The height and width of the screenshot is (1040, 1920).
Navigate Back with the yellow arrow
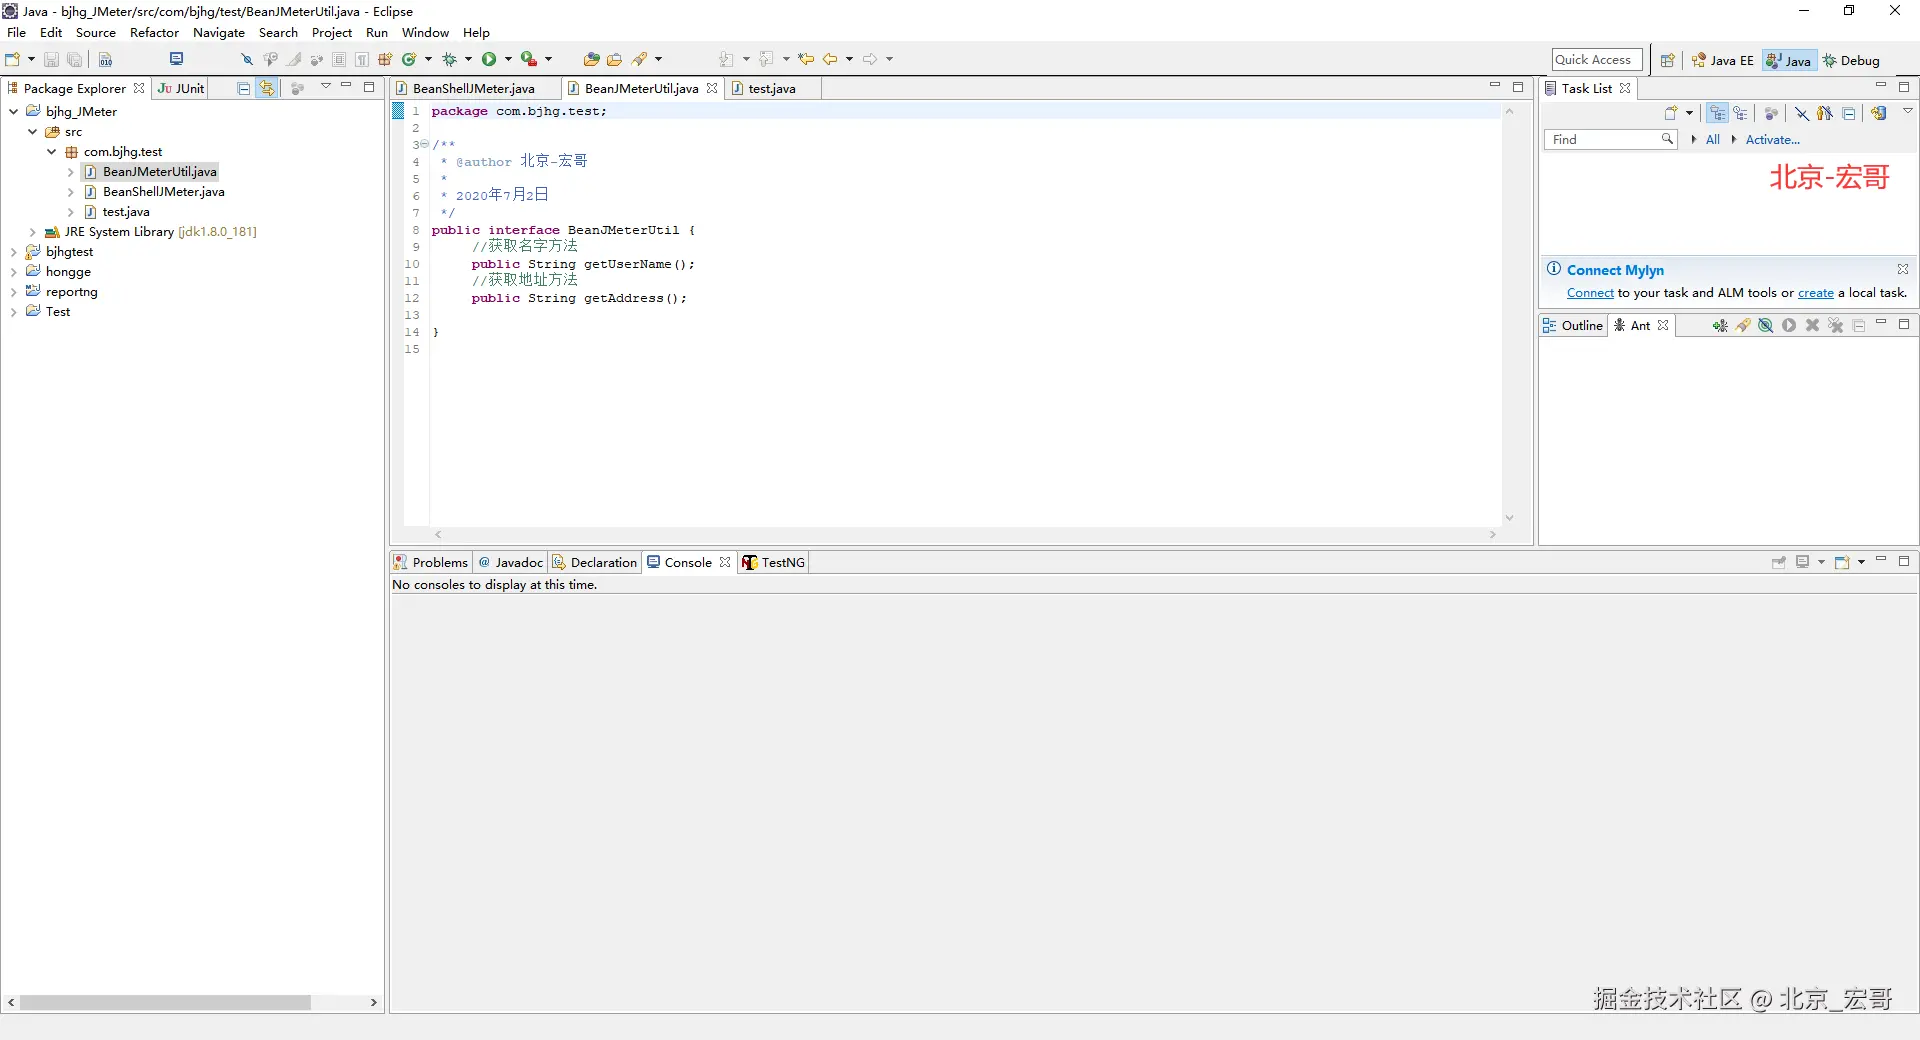pyautogui.click(x=830, y=59)
